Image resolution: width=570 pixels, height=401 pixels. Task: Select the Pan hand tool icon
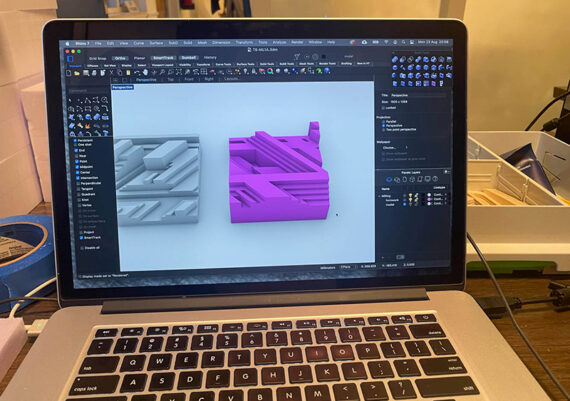coord(146,73)
